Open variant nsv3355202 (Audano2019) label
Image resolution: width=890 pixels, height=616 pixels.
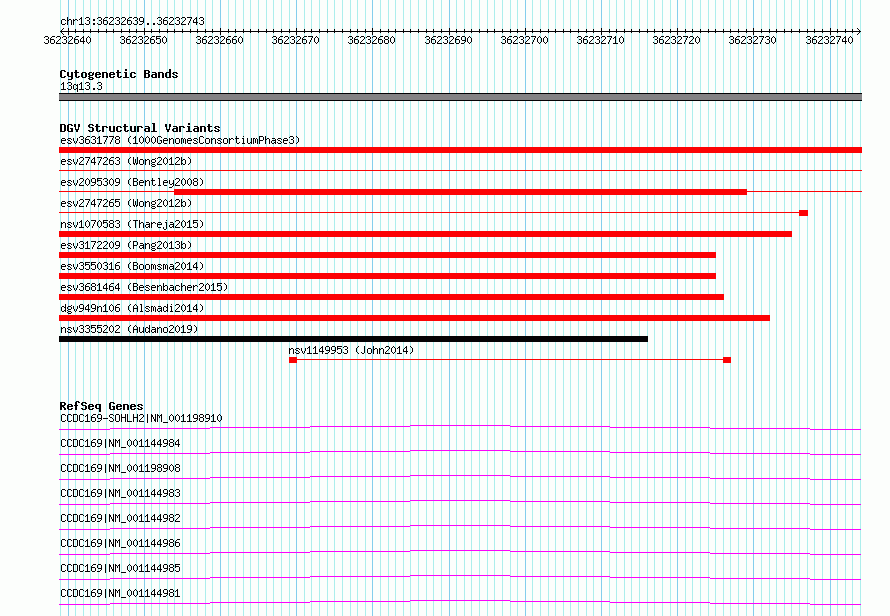129,329
